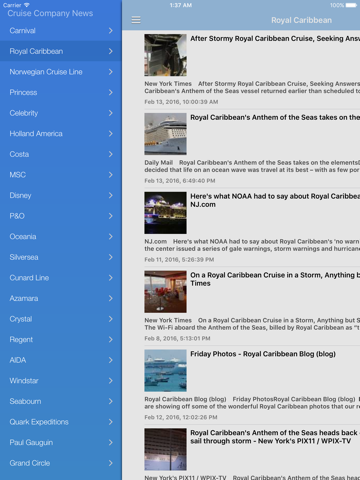Click the Seabourn row chevron
Image resolution: width=360 pixels, height=480 pixels.
point(111,401)
